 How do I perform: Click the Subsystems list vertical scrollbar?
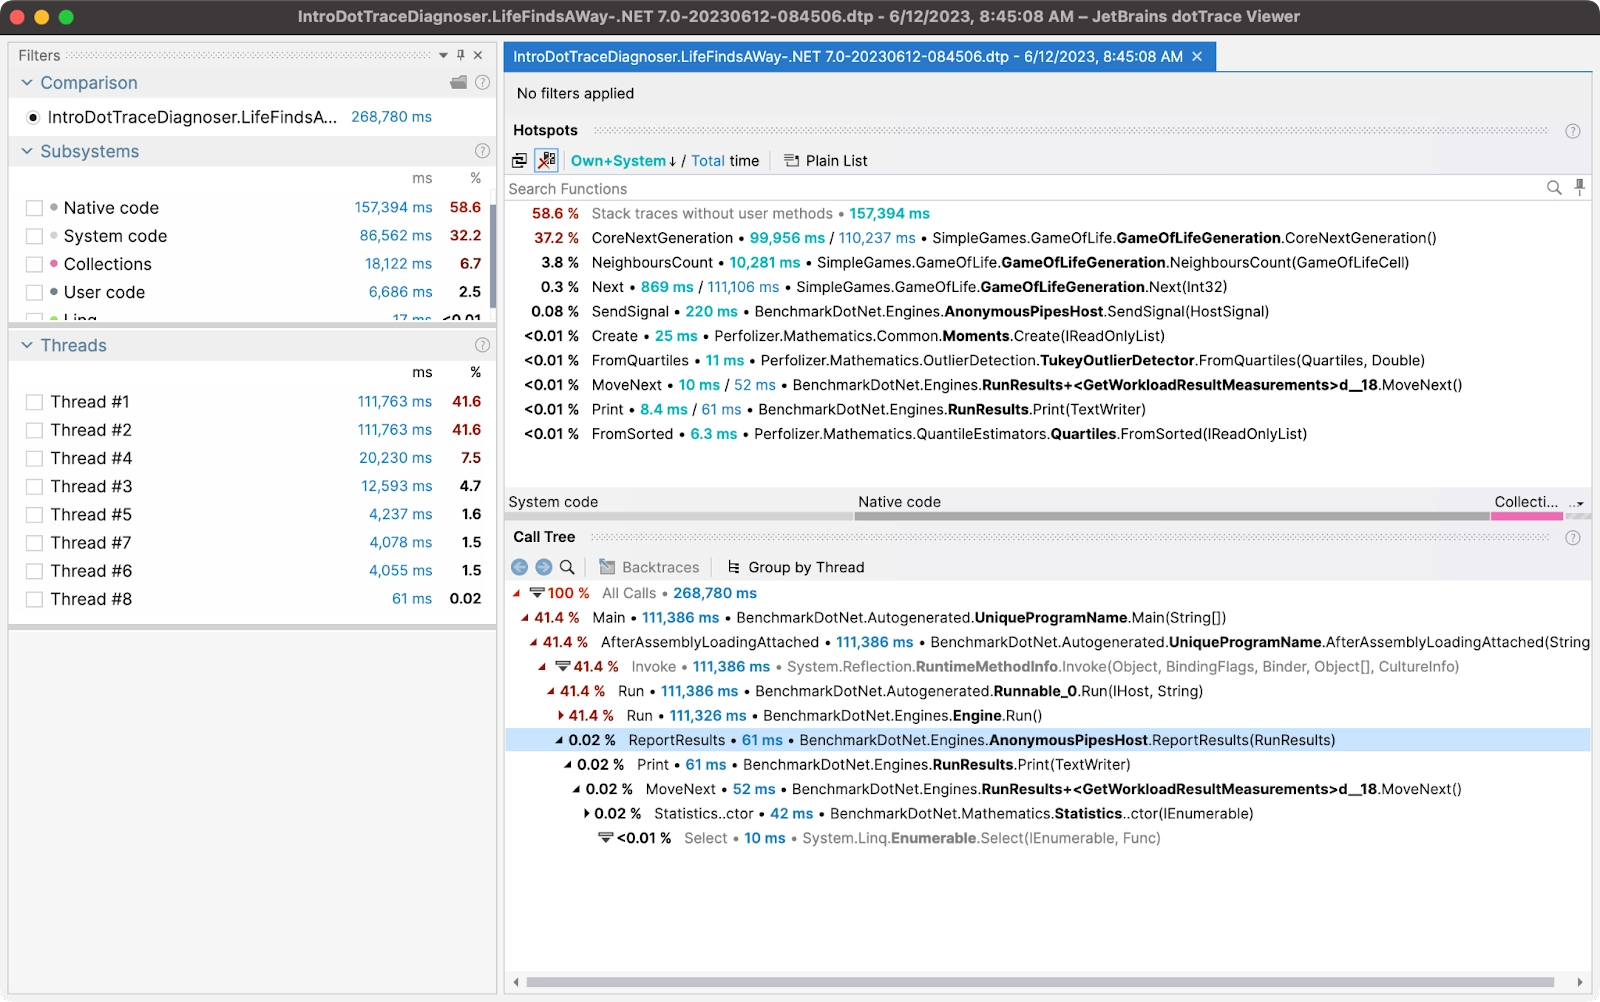pyautogui.click(x=493, y=254)
